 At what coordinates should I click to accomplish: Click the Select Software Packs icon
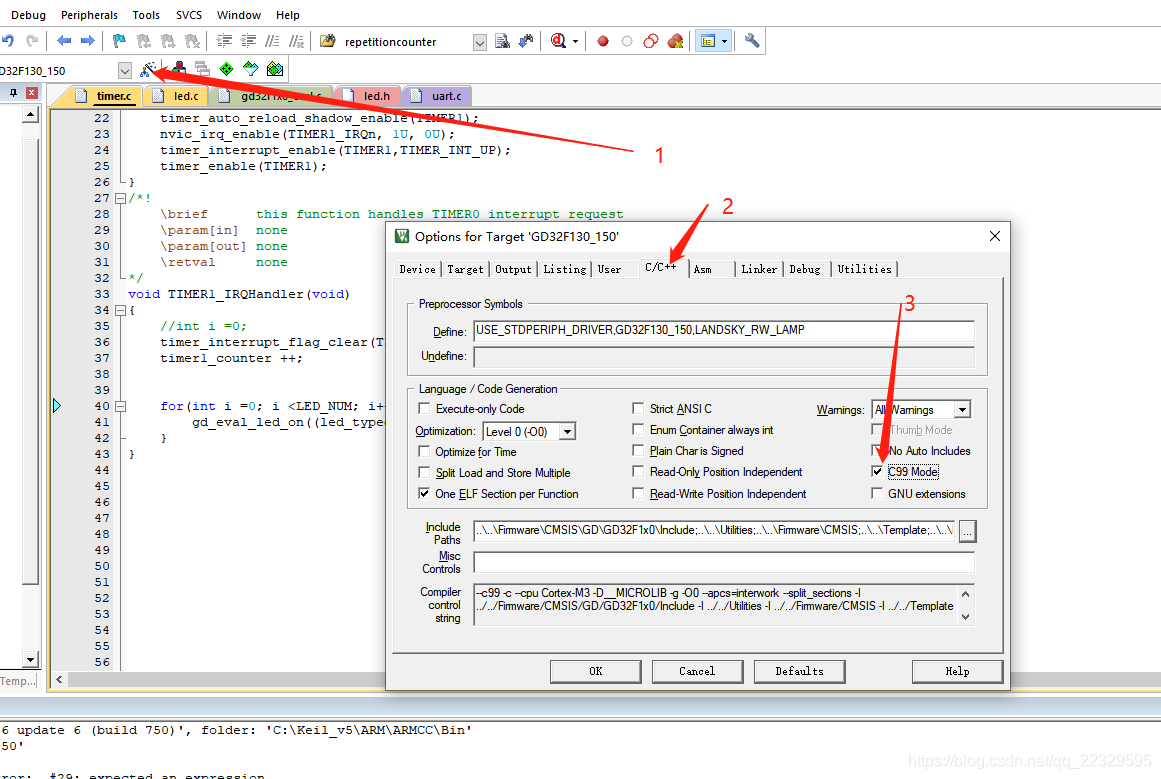pyautogui.click(x=251, y=70)
